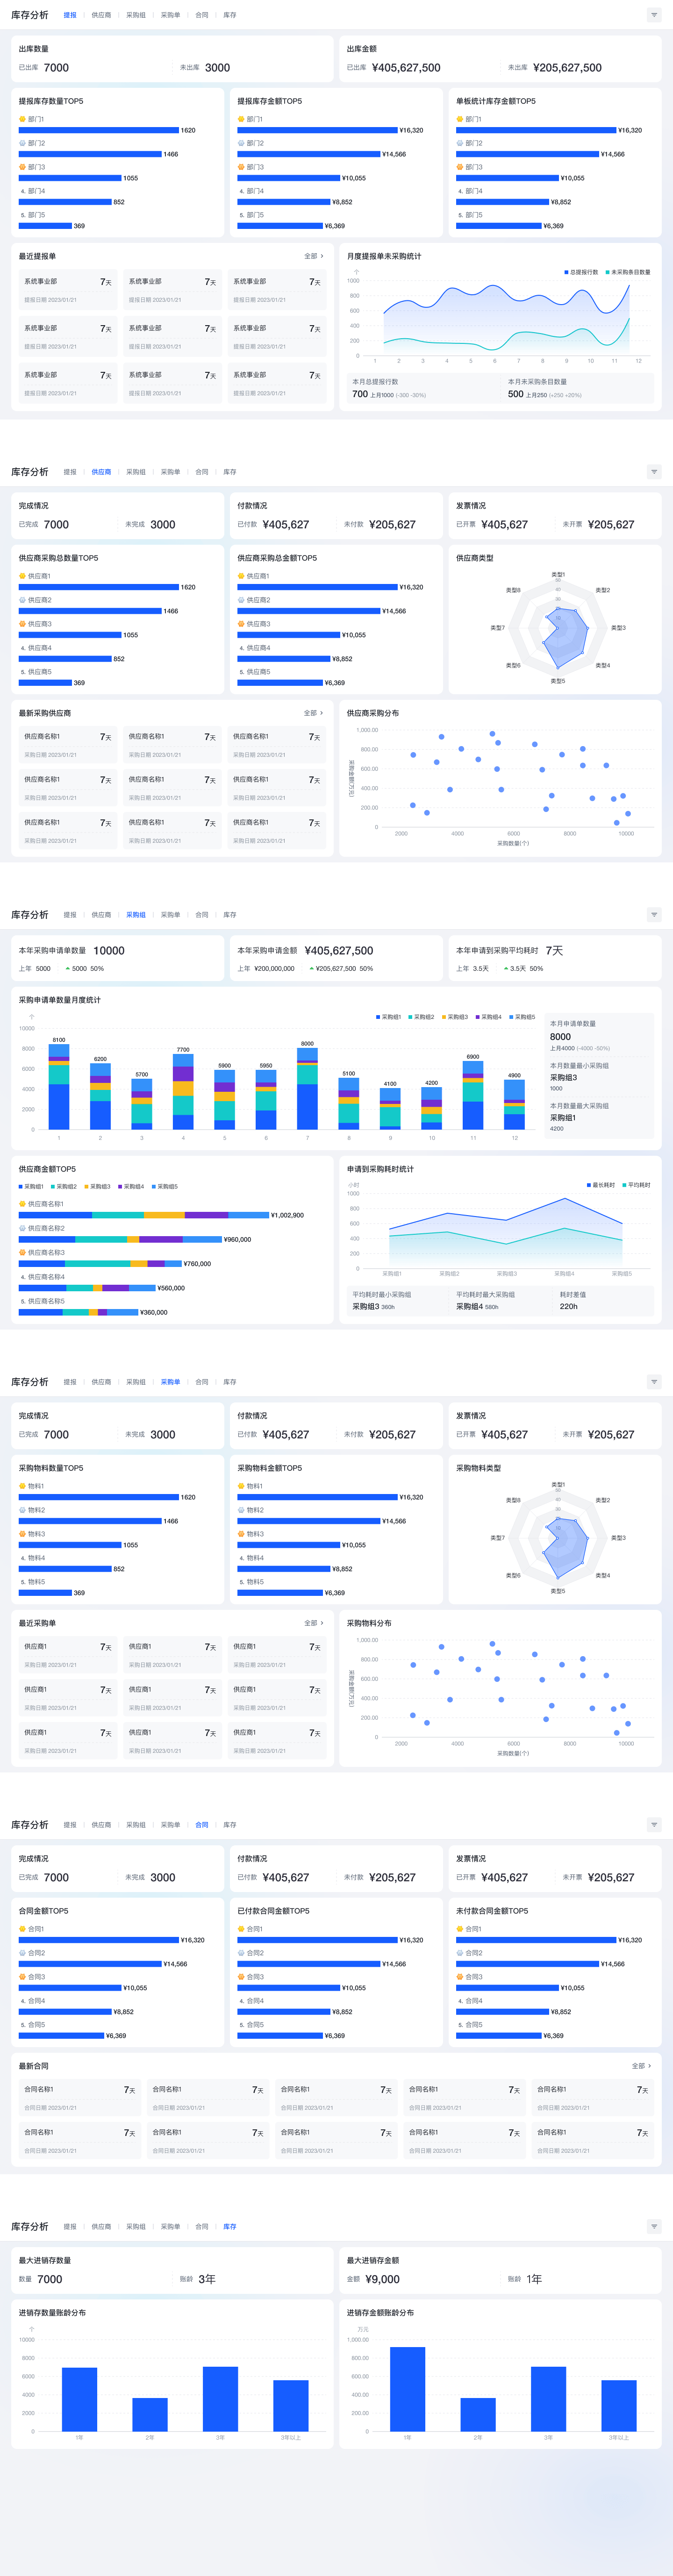The image size is (673, 2576).
Task: Toggle the 未采购条目数量 legend in 月度提报单未采购统计
Action: [627, 272]
